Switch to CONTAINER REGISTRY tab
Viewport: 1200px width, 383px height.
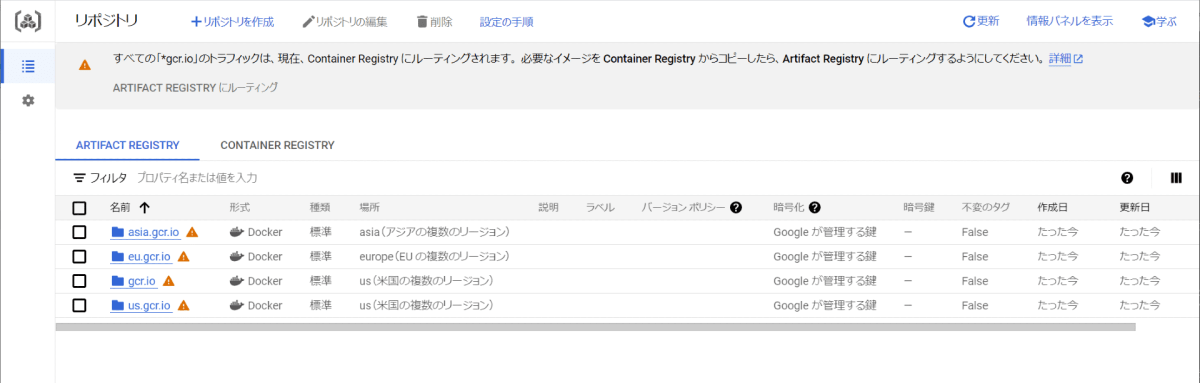277,145
